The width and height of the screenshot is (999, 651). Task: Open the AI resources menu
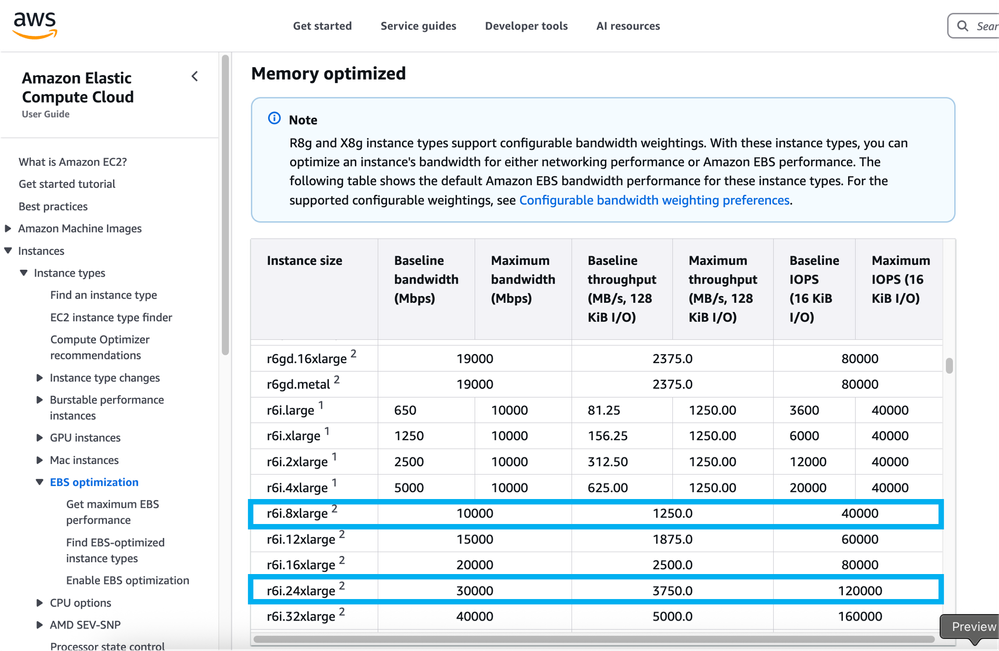[628, 26]
